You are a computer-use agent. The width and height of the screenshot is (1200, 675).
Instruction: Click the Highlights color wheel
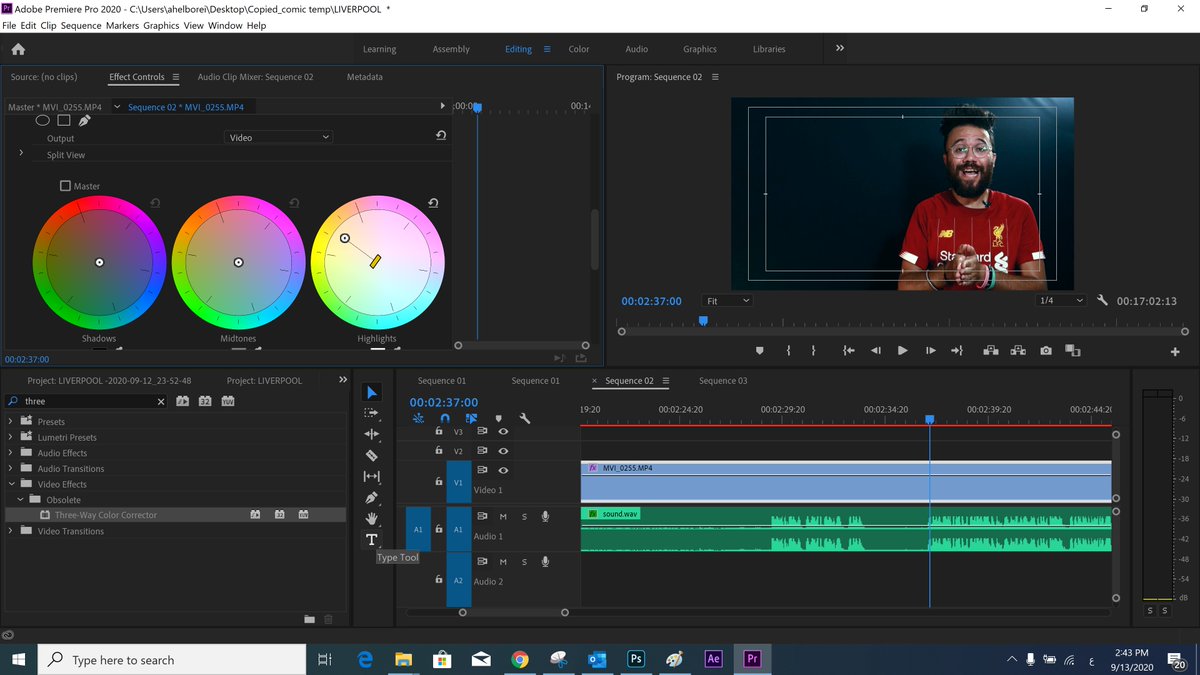pos(377,262)
